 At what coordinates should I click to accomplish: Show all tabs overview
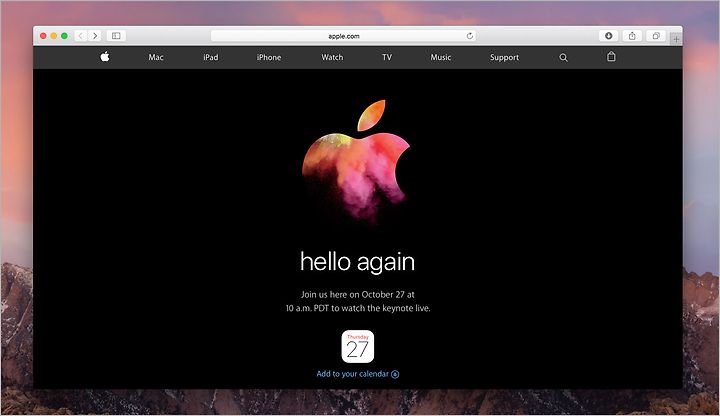pyautogui.click(x=656, y=36)
